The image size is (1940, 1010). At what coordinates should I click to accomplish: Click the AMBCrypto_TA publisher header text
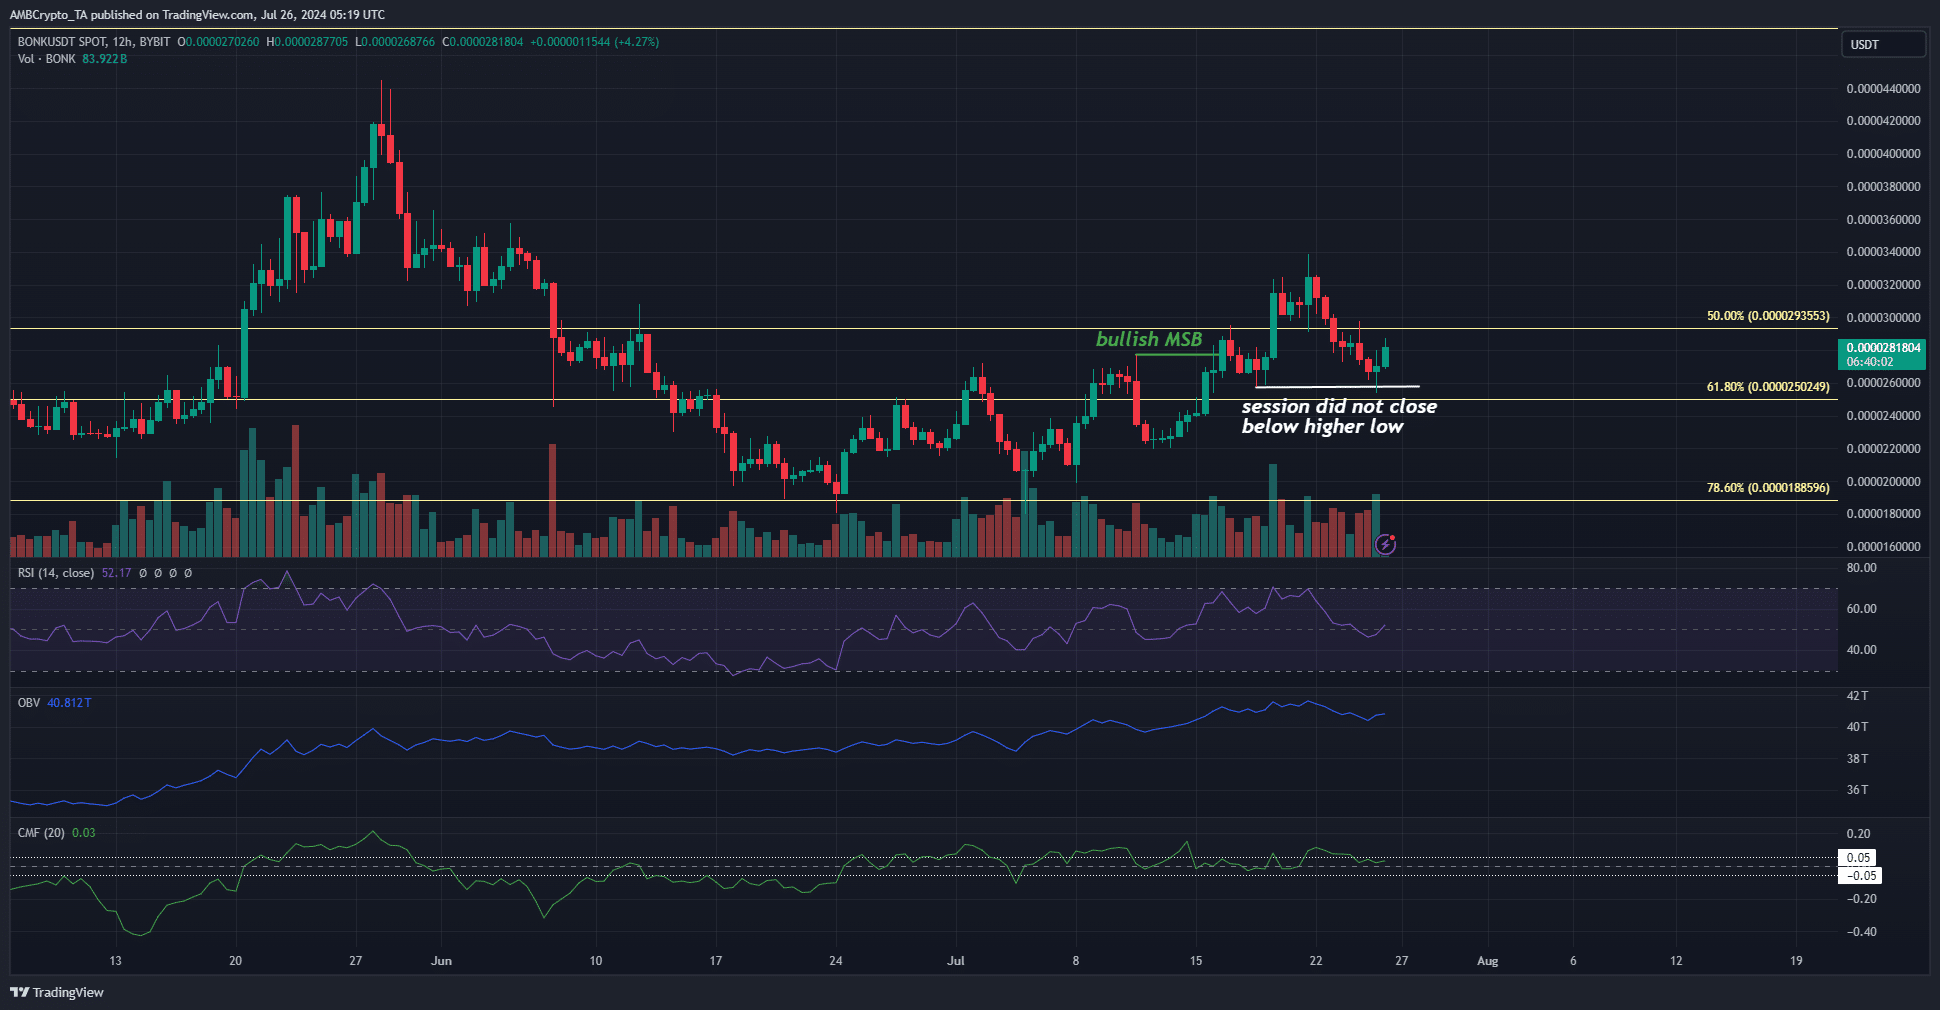[197, 15]
